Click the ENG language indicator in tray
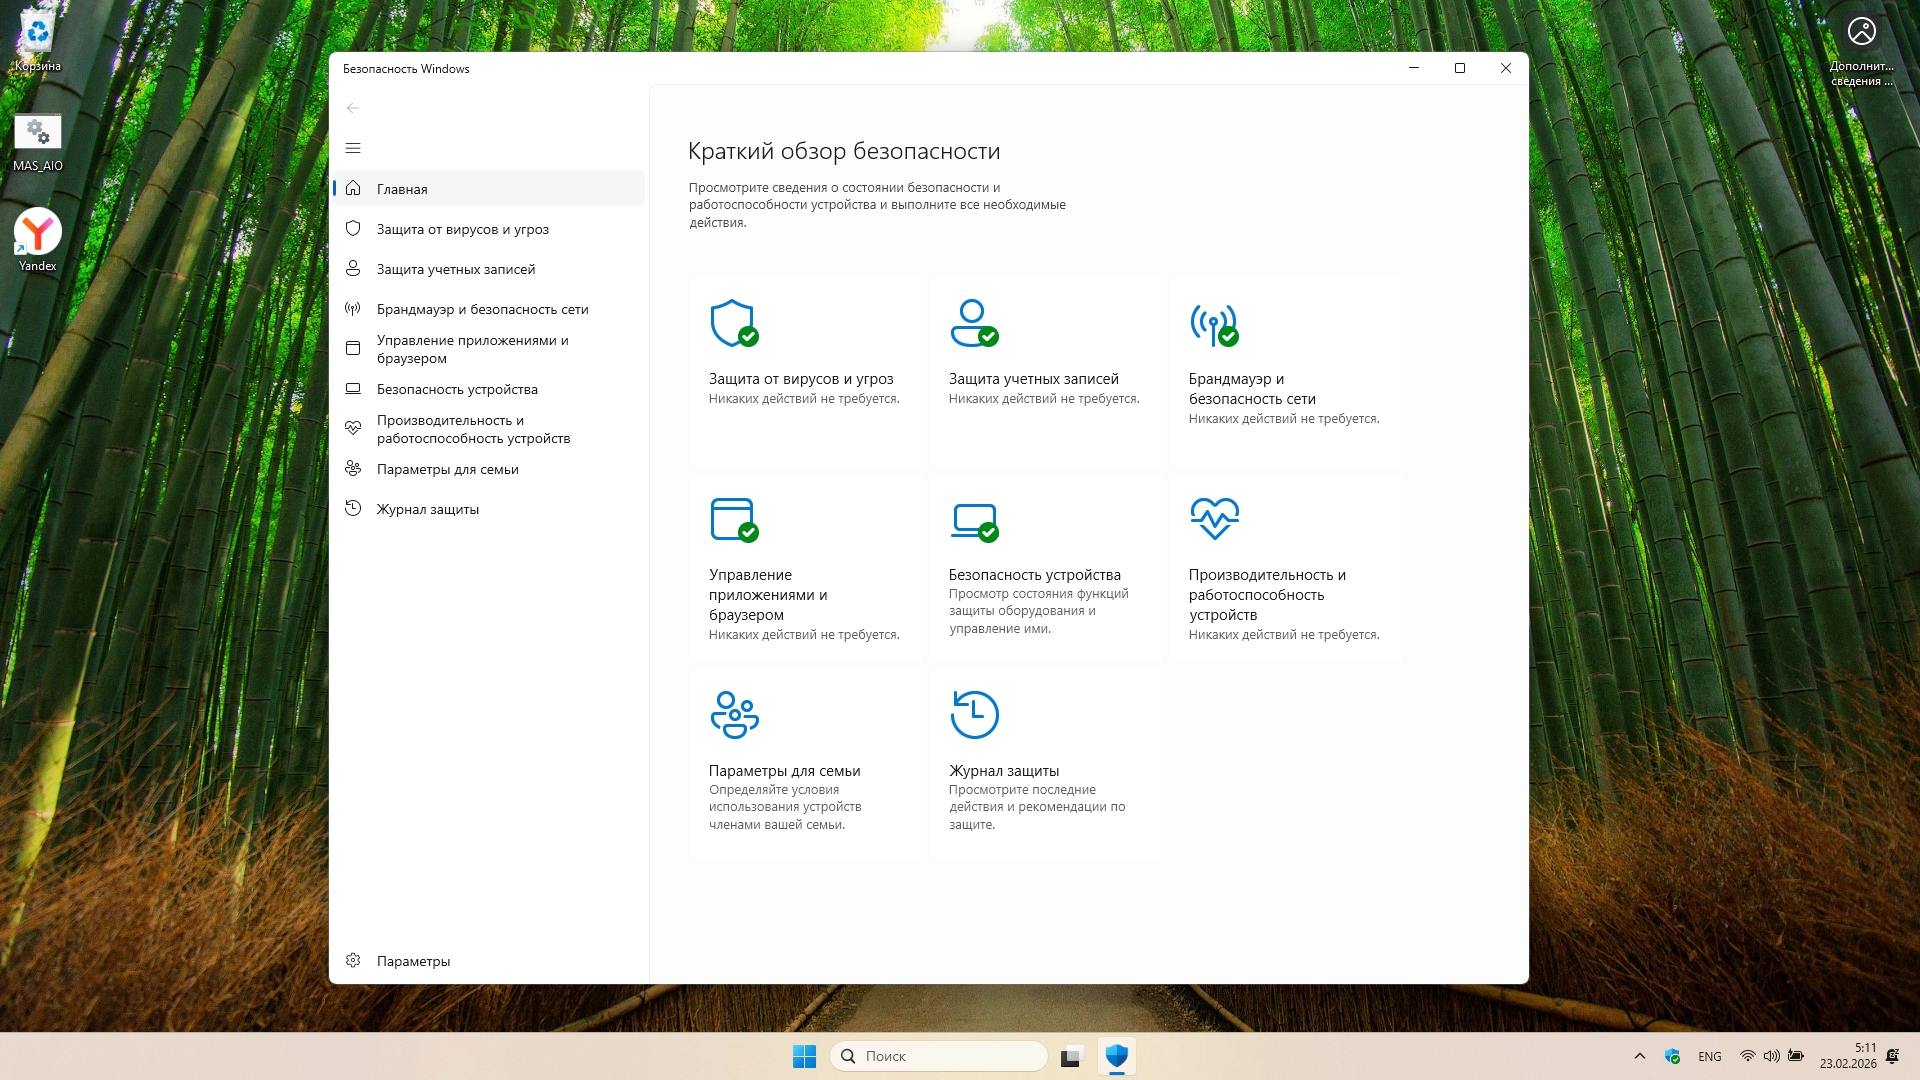The height and width of the screenshot is (1080, 1920). point(1709,1056)
